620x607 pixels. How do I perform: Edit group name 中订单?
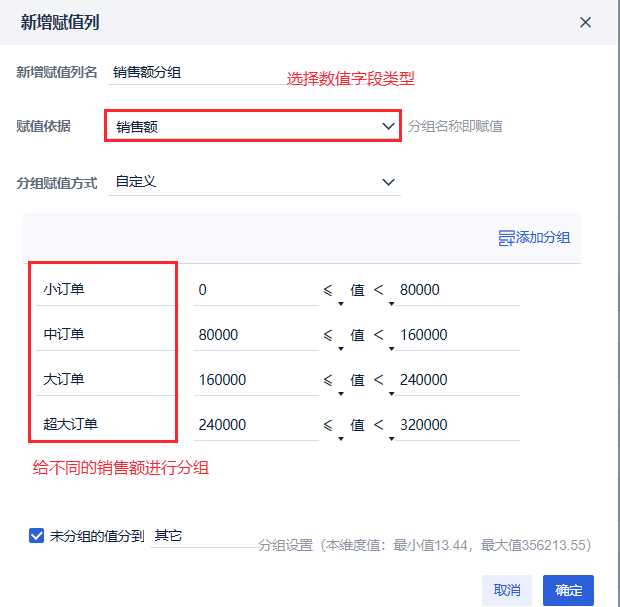point(107,335)
